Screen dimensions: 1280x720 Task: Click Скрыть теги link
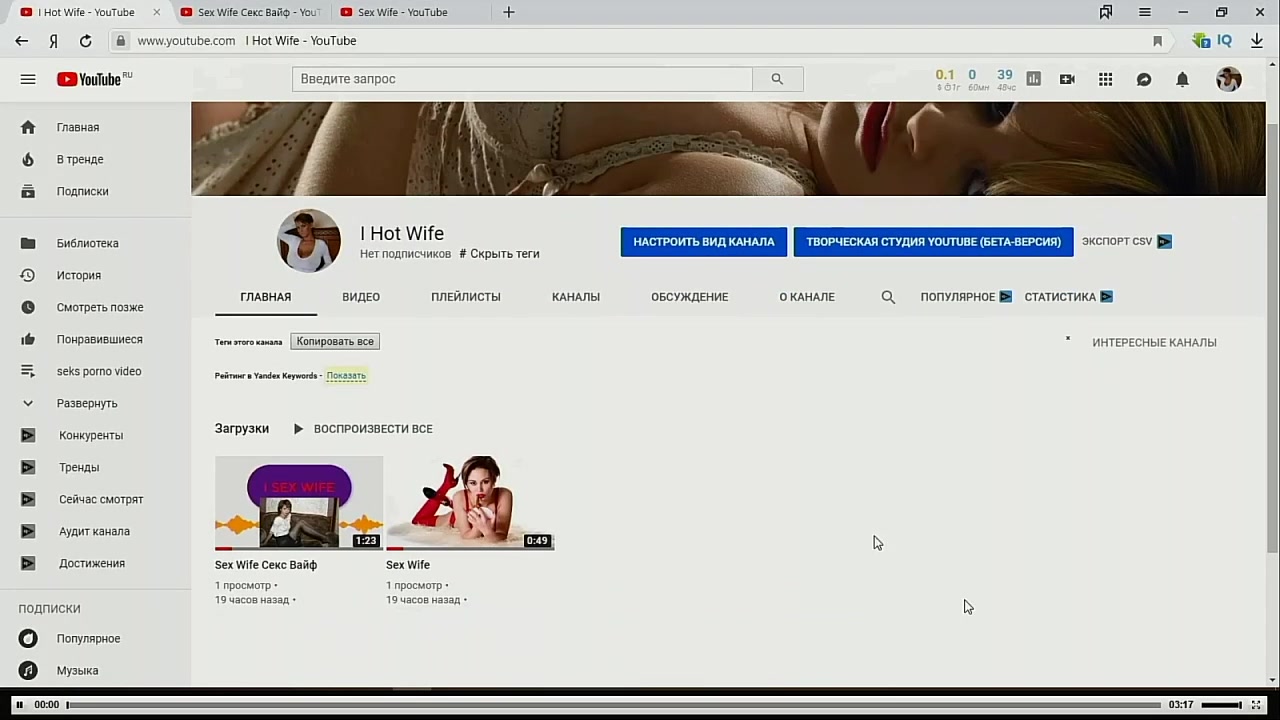pos(505,254)
